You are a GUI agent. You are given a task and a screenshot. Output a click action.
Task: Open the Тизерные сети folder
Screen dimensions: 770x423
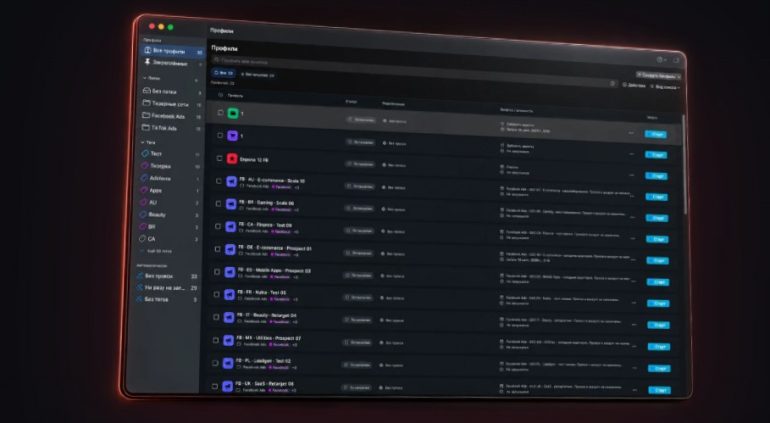(172, 104)
